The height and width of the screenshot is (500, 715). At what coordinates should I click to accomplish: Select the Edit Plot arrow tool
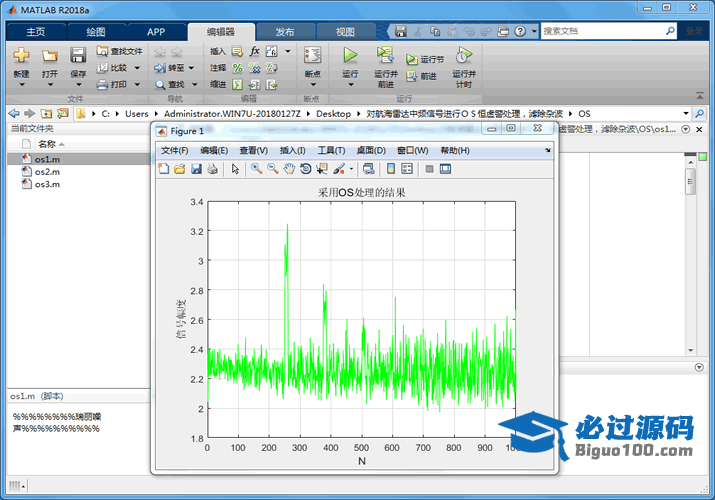[x=235, y=169]
